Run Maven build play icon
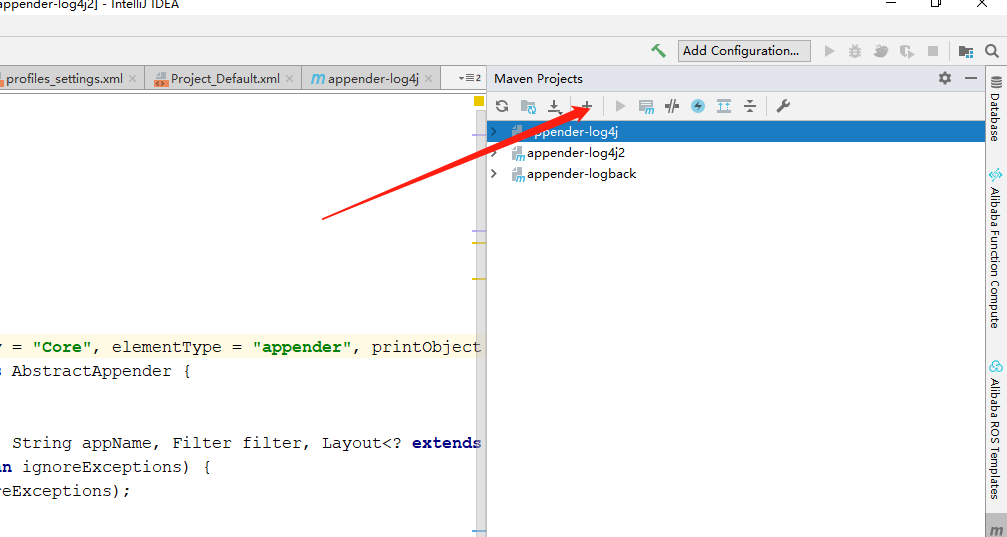This screenshot has width=1007, height=537. [x=620, y=106]
